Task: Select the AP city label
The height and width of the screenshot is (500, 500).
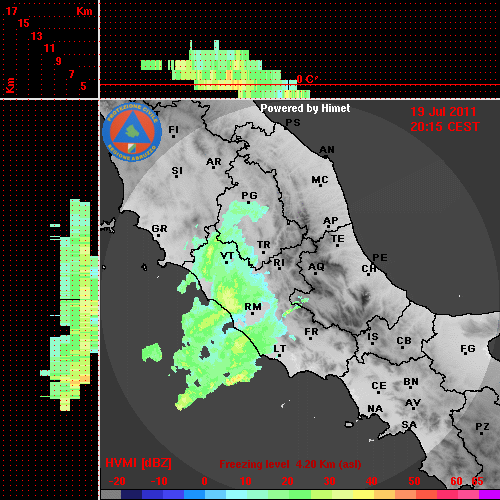Action: [330, 220]
